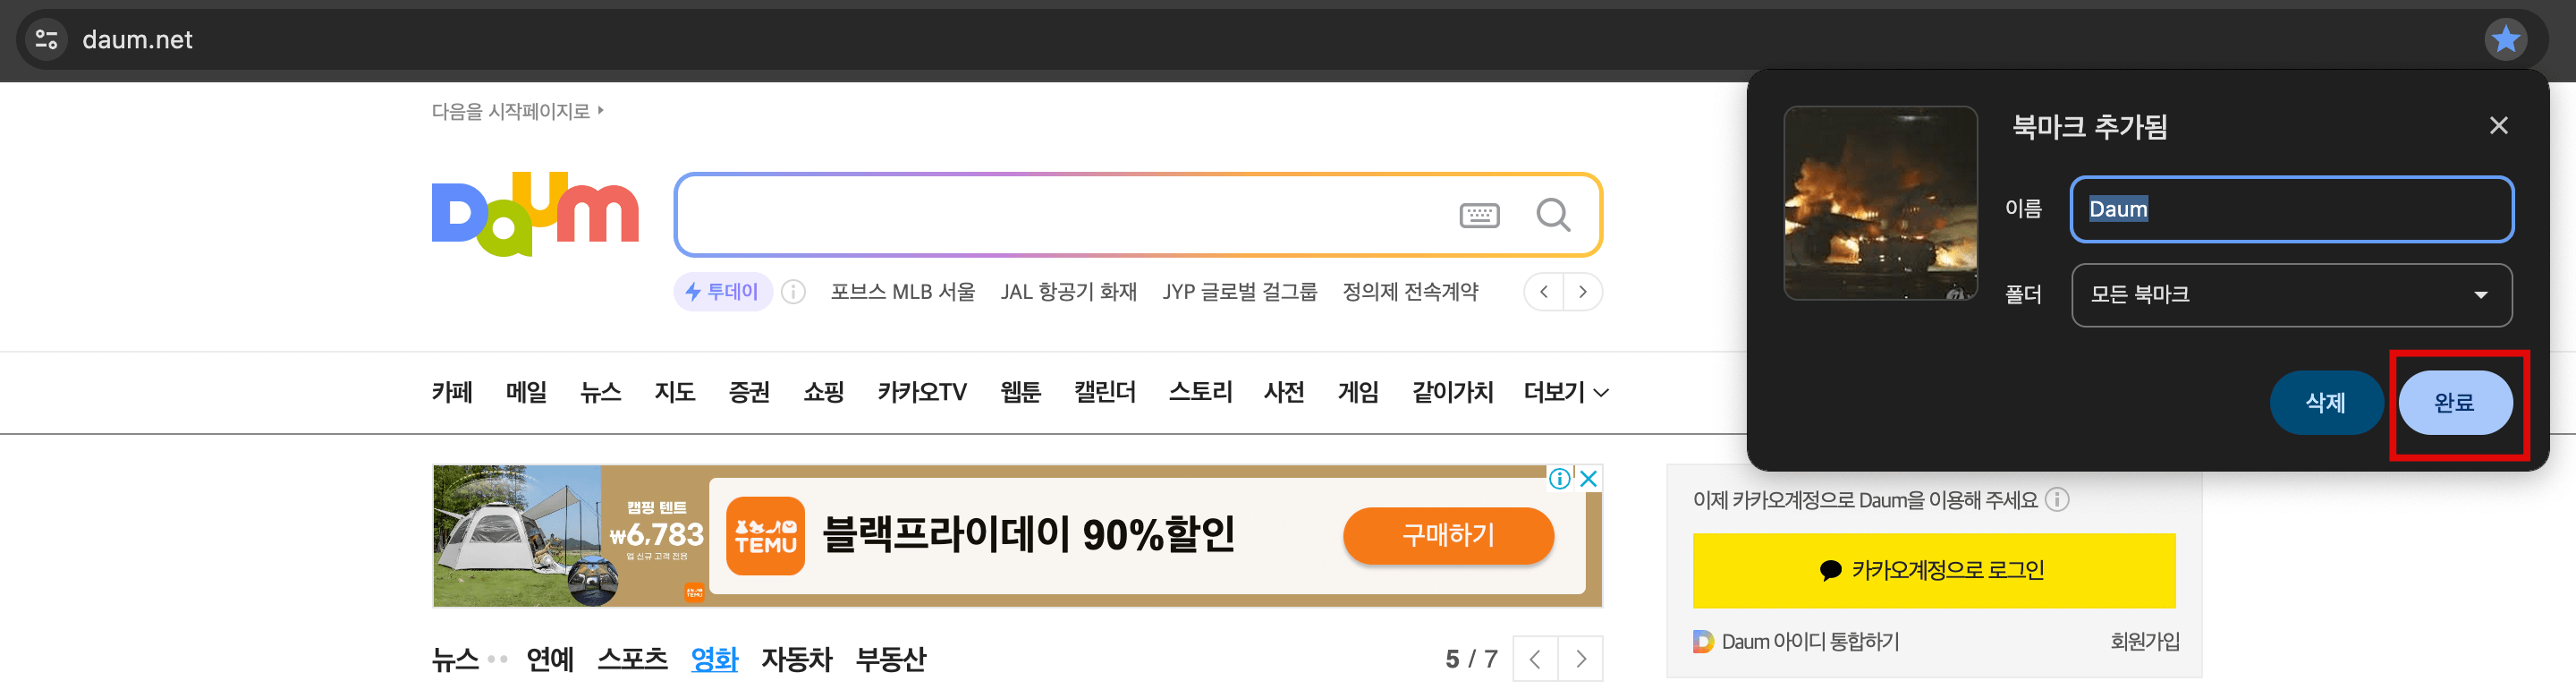Select the 뉴스 tab in content section
The height and width of the screenshot is (698, 2576).
(455, 659)
